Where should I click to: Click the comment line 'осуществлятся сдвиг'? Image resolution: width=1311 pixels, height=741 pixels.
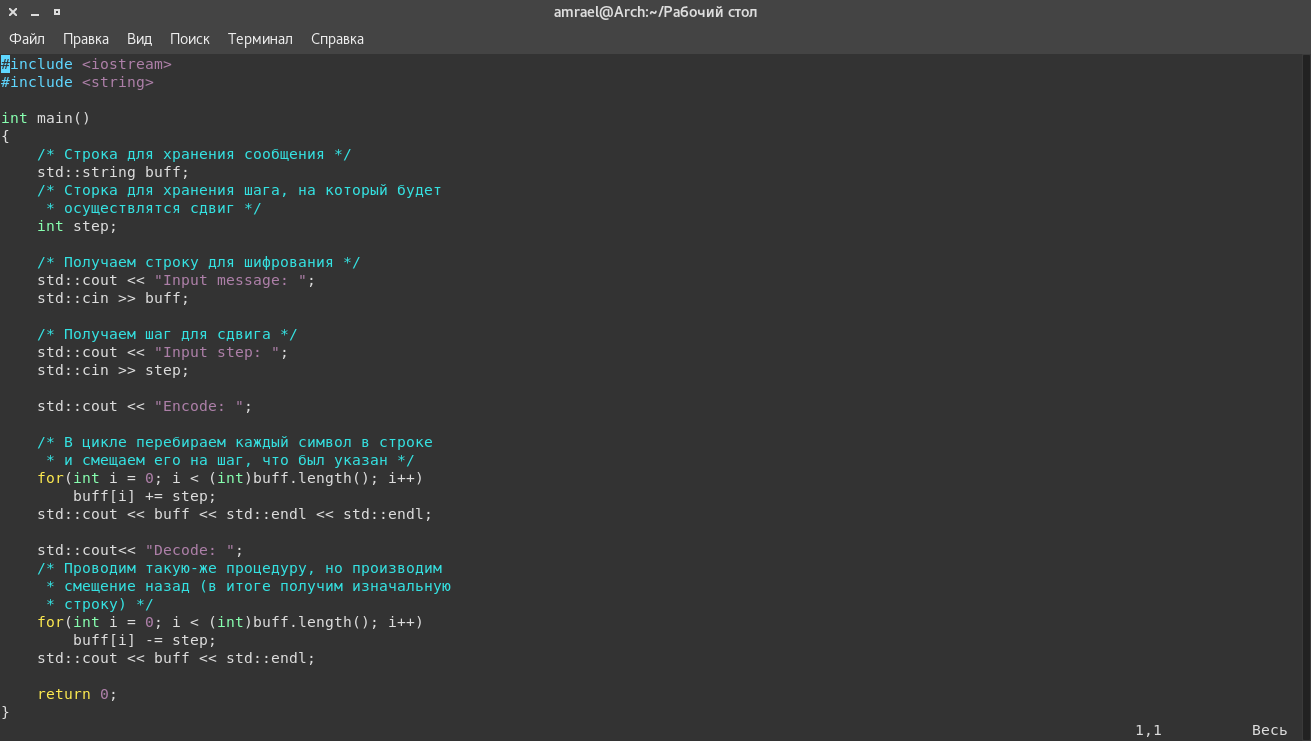[x=154, y=208]
